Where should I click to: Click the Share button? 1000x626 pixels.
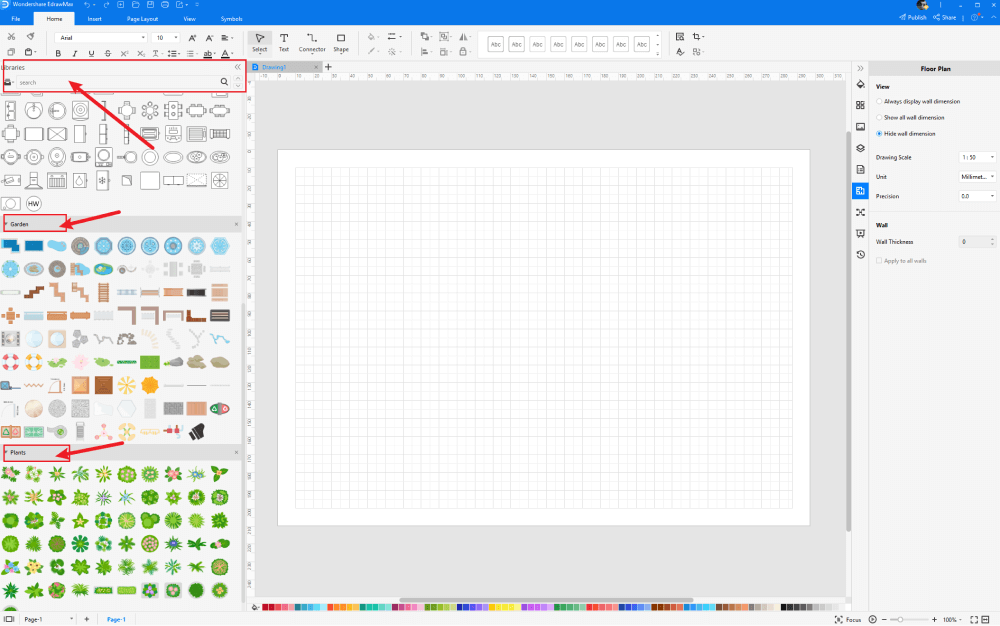[x=947, y=18]
